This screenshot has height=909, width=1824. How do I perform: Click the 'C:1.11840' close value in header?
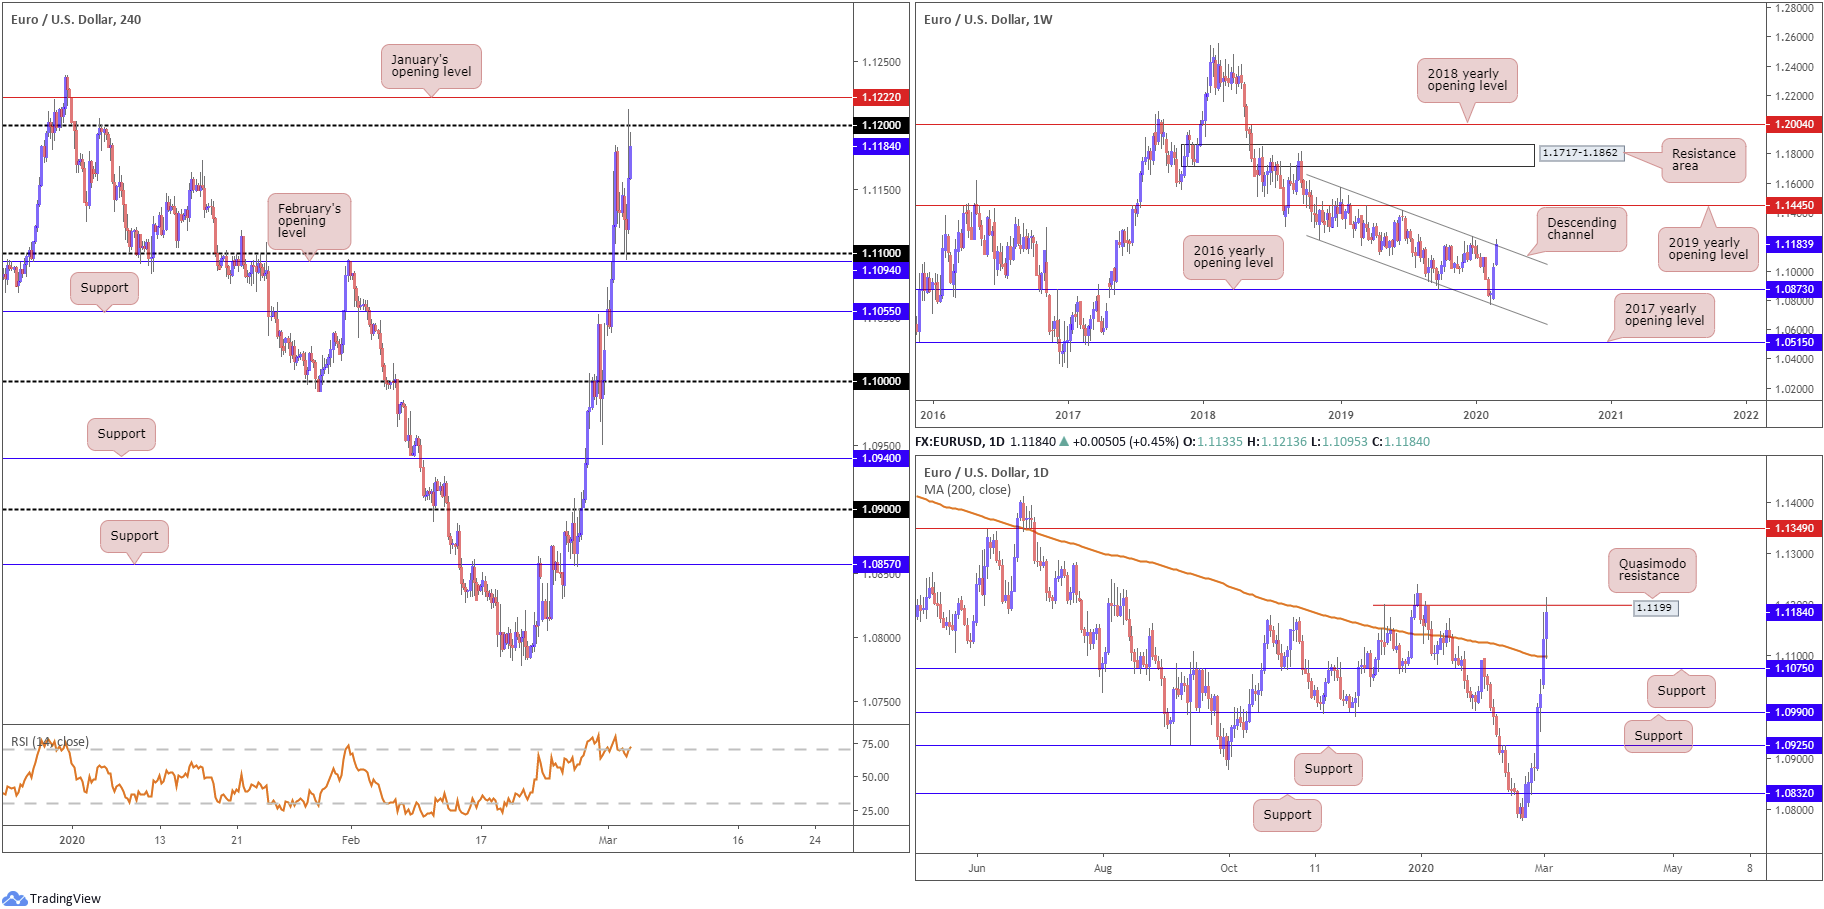[1400, 442]
